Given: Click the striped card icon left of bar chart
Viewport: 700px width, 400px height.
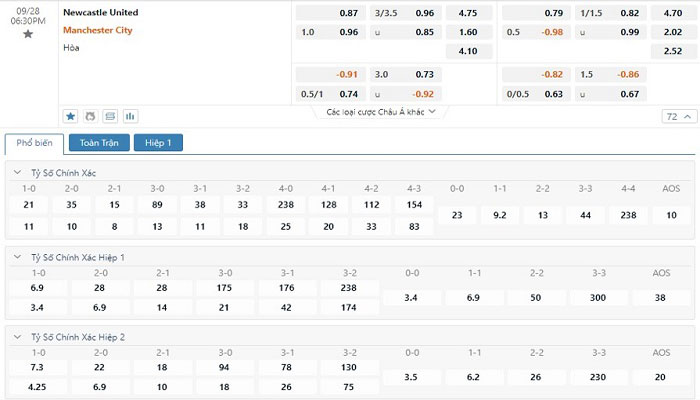Looking at the screenshot, I should pyautogui.click(x=110, y=116).
